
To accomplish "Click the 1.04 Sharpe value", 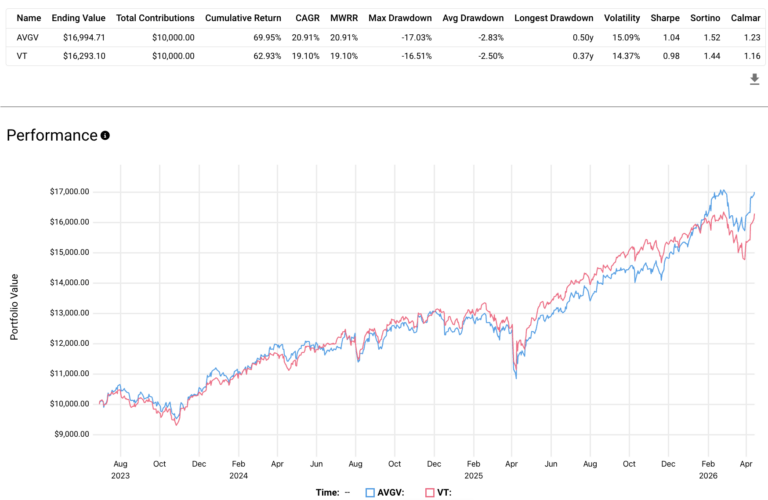I will click(671, 38).
